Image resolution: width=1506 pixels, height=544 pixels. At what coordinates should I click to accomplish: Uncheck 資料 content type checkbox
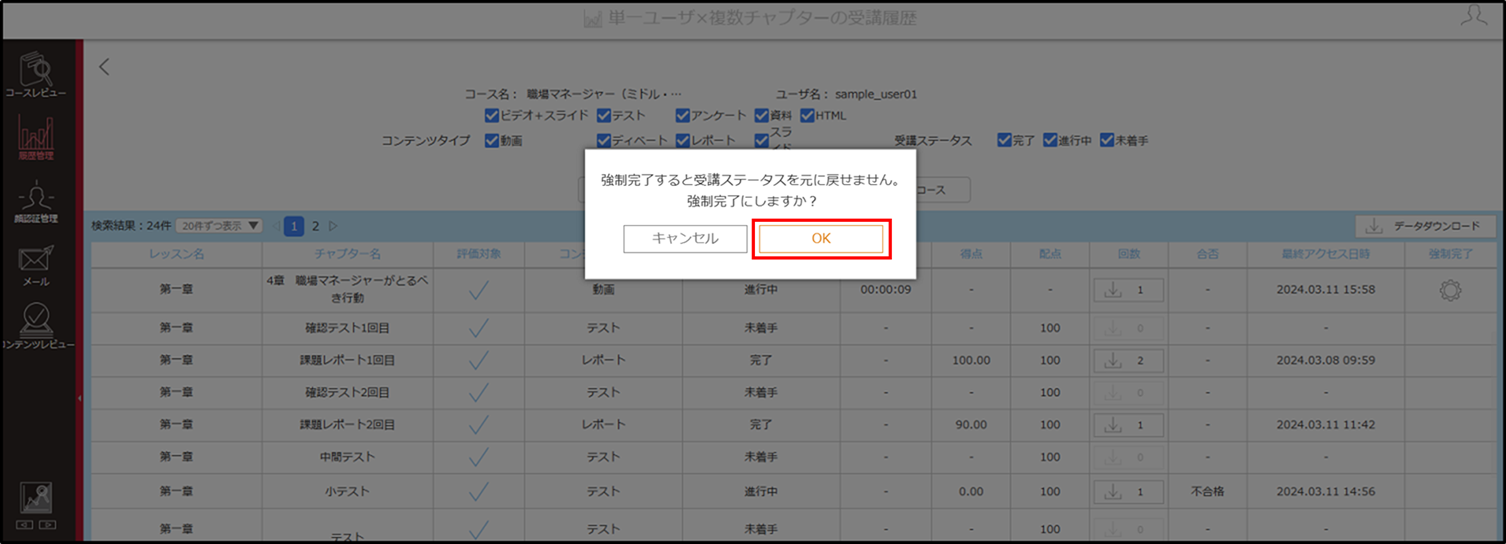(761, 116)
